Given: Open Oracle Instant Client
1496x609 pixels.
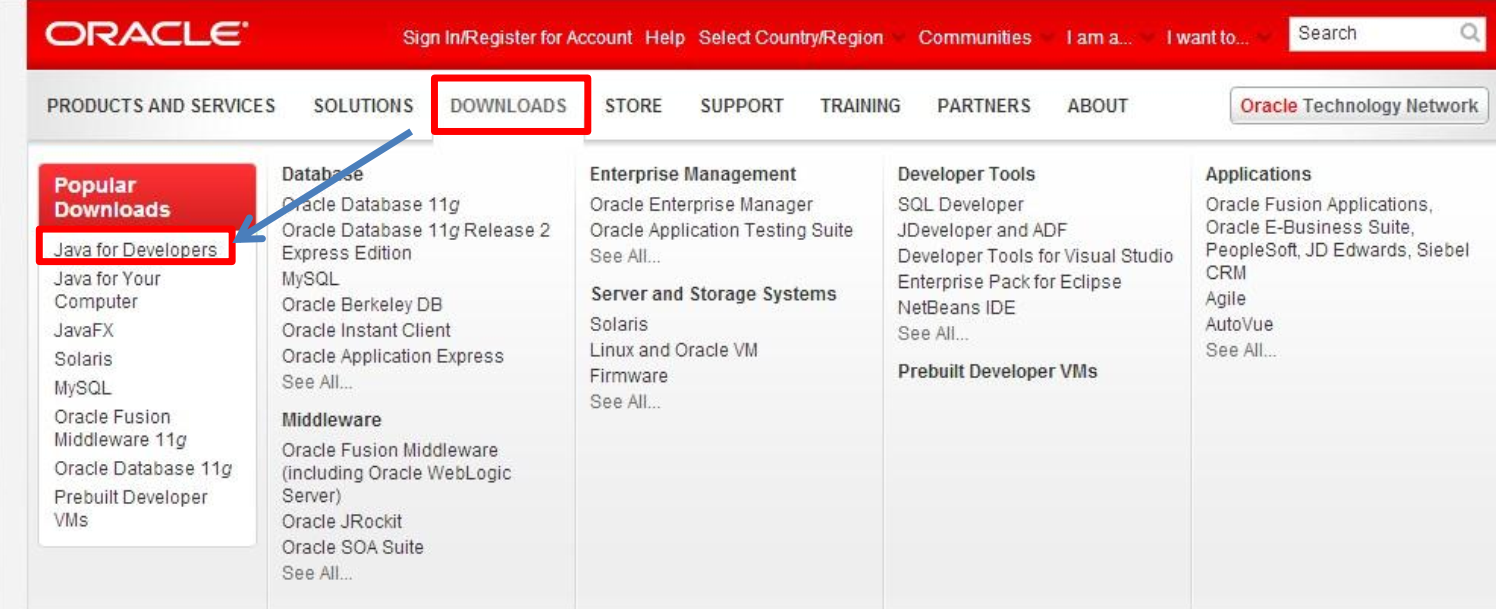Looking at the screenshot, I should coord(366,331).
